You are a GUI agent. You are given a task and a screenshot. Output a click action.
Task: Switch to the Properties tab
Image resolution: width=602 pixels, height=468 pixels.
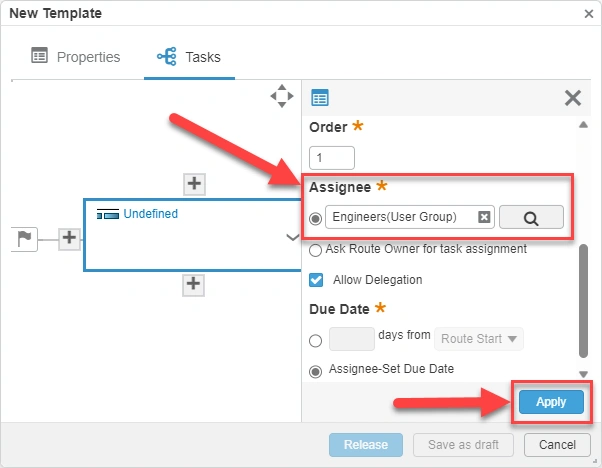tap(76, 57)
